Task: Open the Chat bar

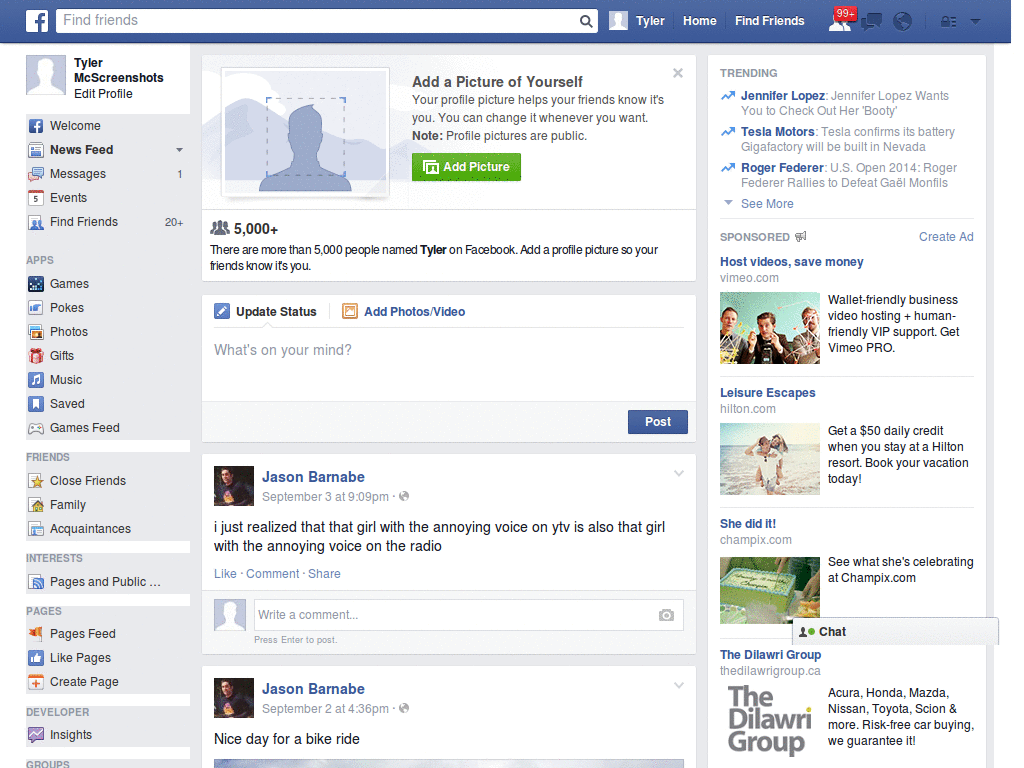Action: (895, 632)
